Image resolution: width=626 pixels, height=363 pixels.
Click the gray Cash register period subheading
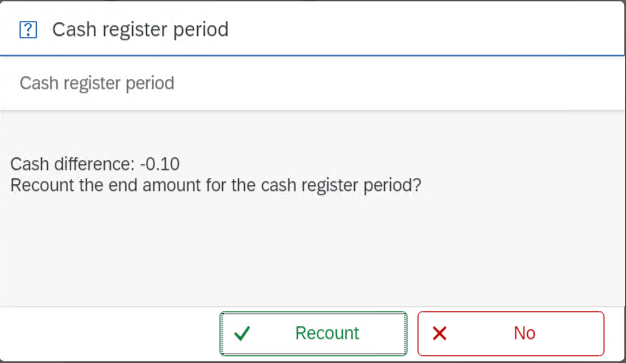tap(97, 83)
